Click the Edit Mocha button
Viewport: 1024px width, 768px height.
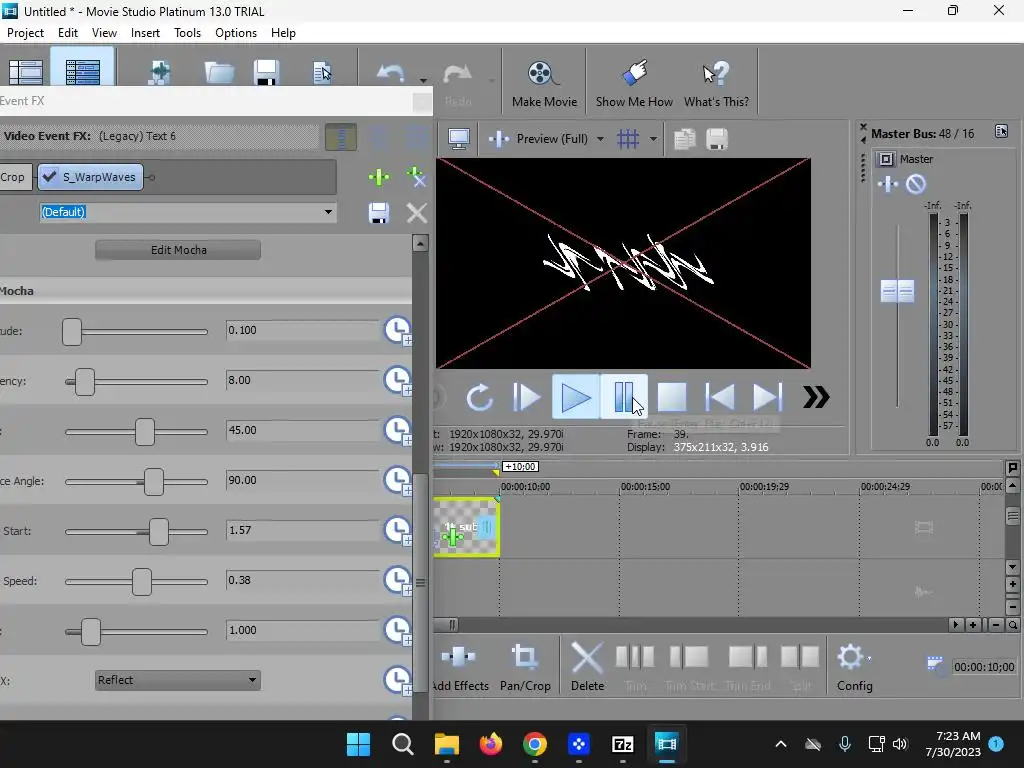tap(178, 250)
